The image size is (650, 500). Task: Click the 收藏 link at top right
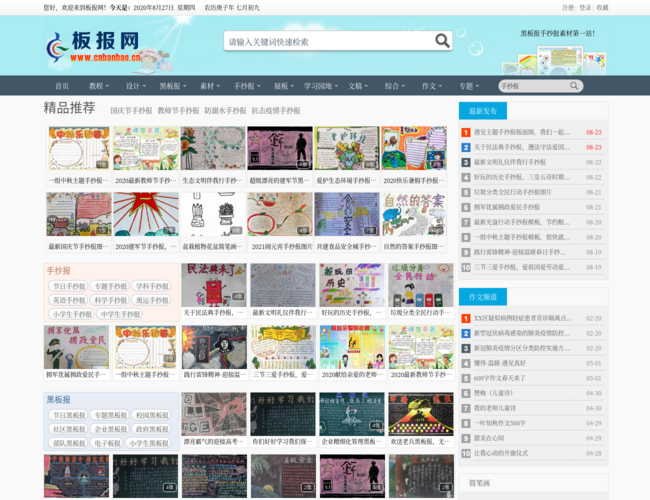click(x=602, y=7)
